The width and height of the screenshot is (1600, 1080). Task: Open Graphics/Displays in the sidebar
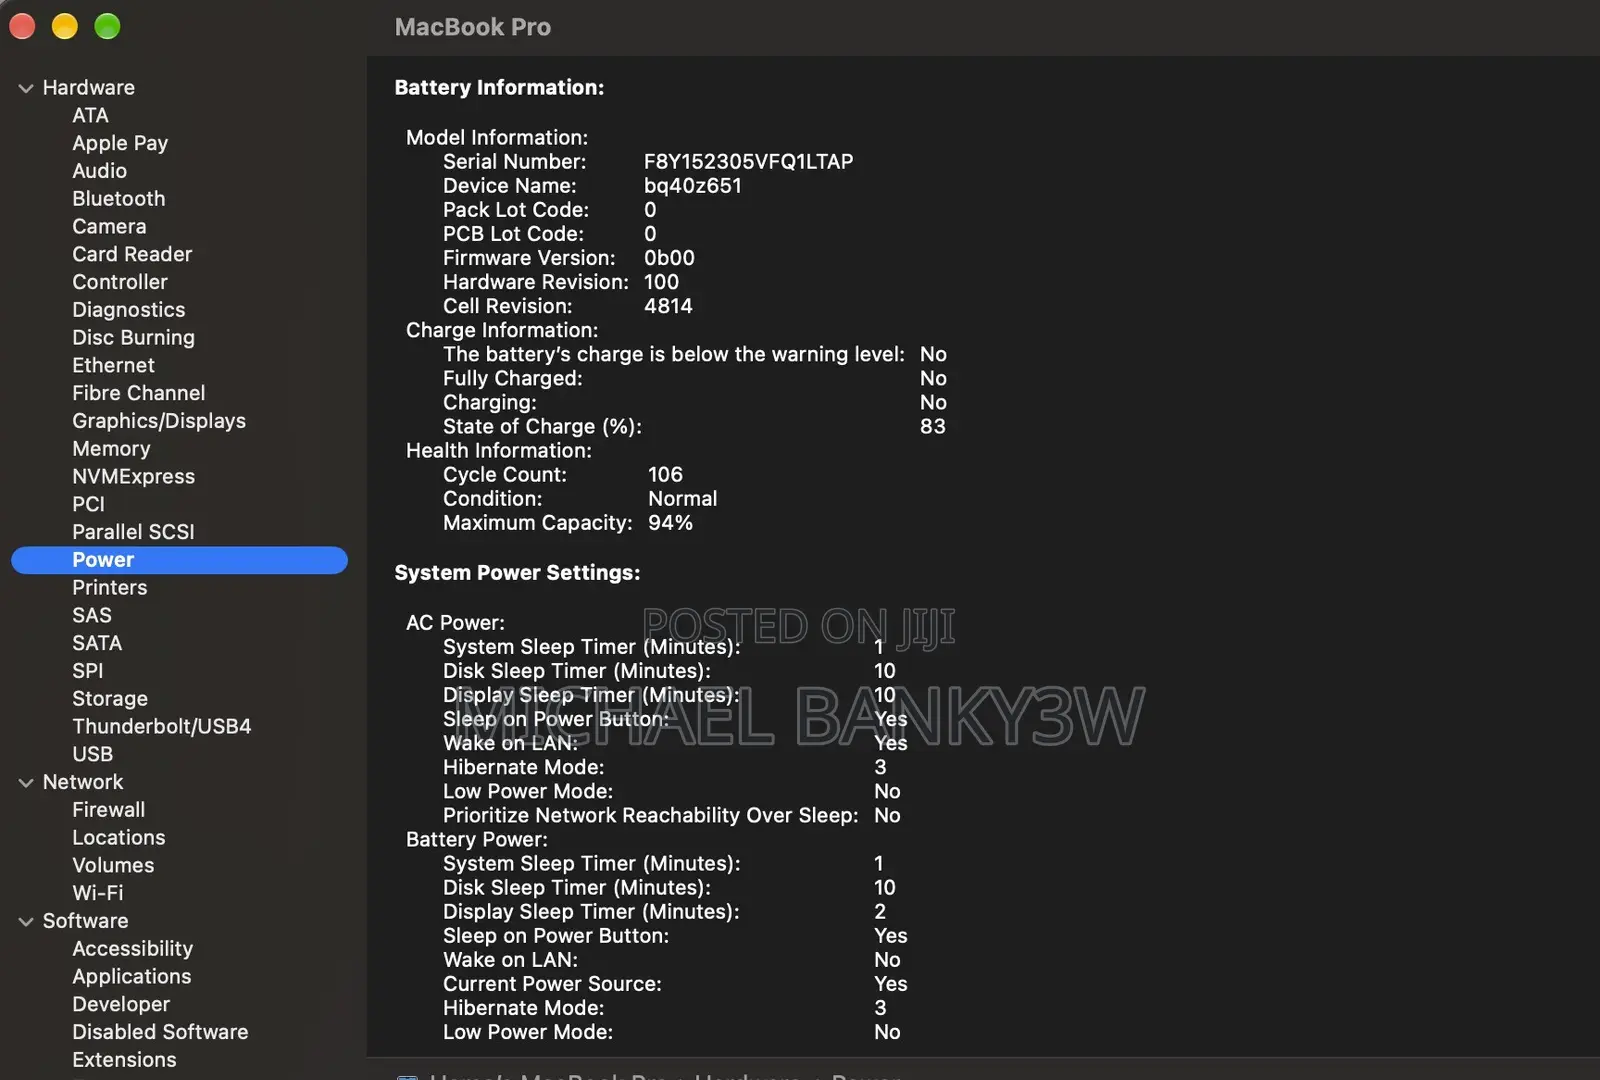pos(159,421)
